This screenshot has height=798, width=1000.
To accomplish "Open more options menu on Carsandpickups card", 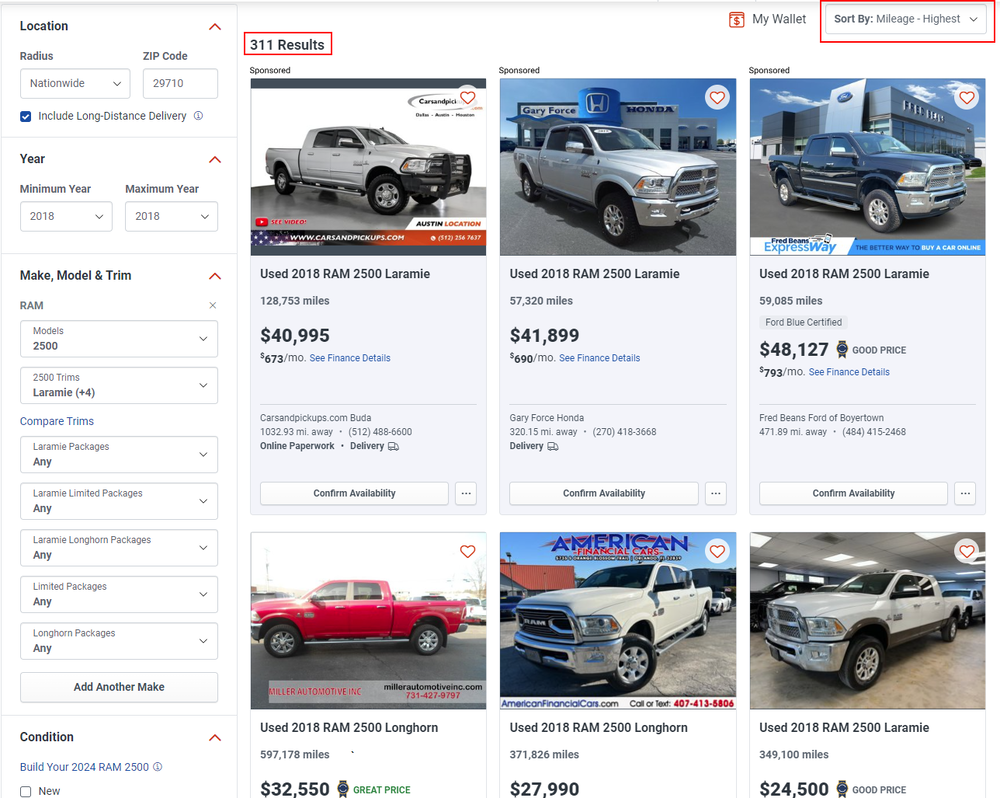I will click(x=466, y=493).
